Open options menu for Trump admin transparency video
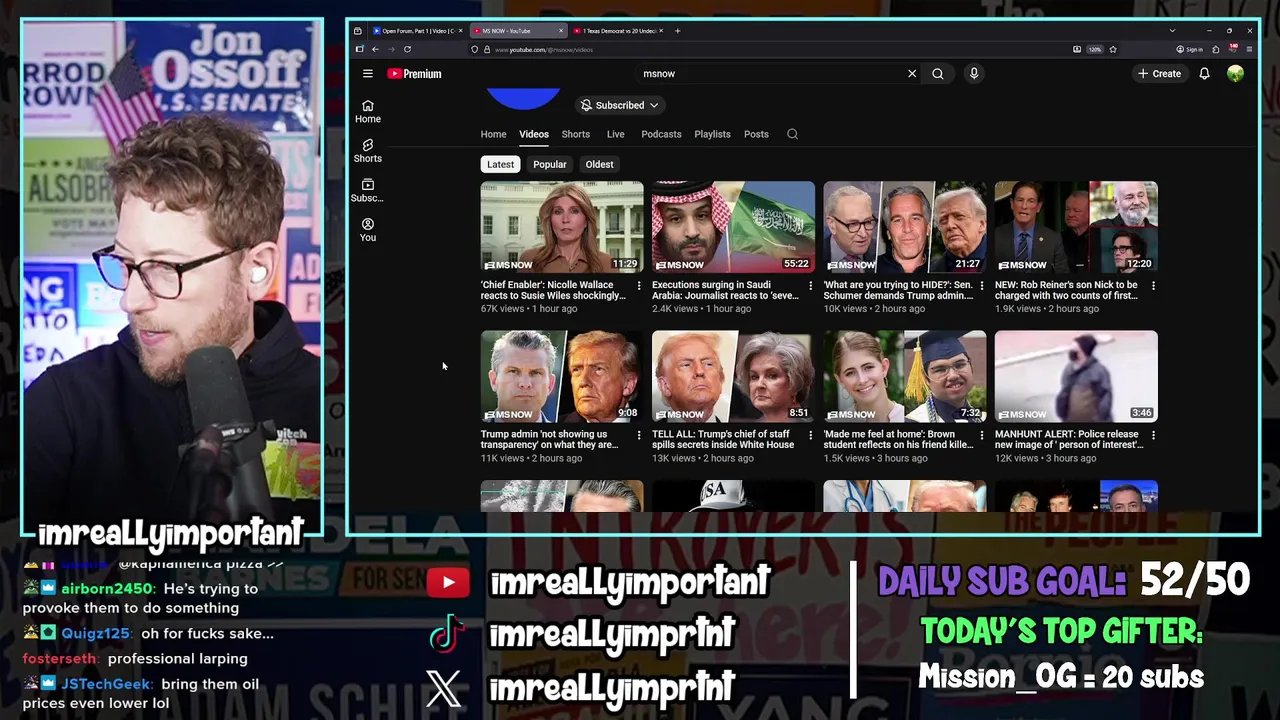 point(639,435)
